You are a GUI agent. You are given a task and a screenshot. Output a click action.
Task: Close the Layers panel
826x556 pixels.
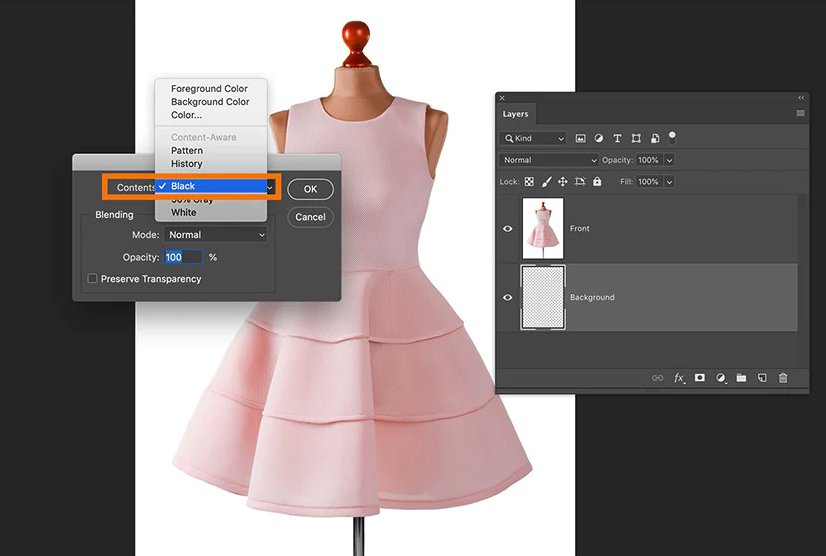click(502, 97)
